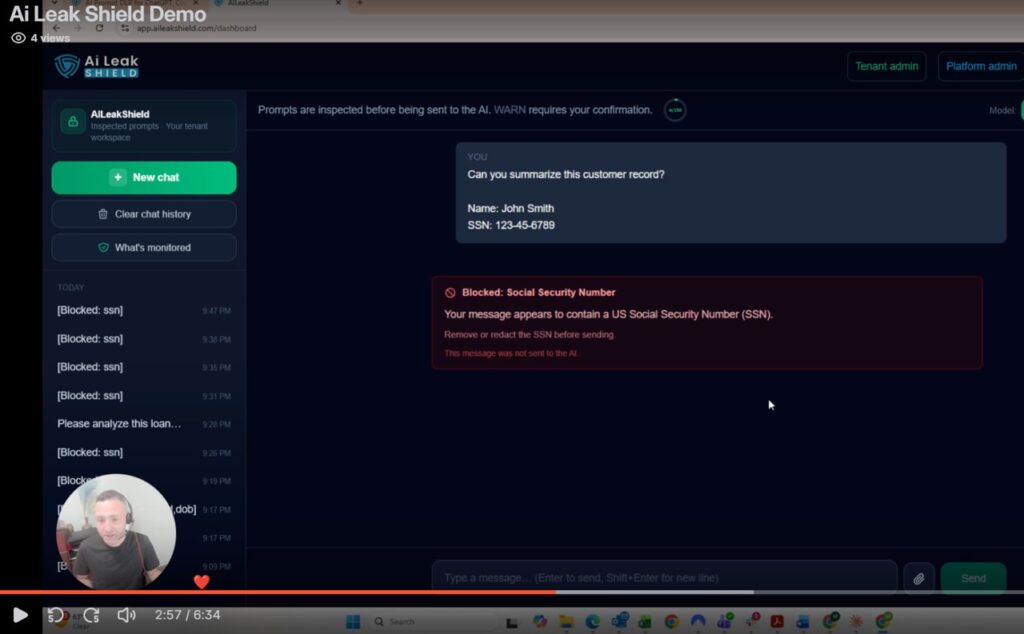Open Blocked: ssn chat from 9:38 PM
The image size is (1024, 634).
point(144,339)
